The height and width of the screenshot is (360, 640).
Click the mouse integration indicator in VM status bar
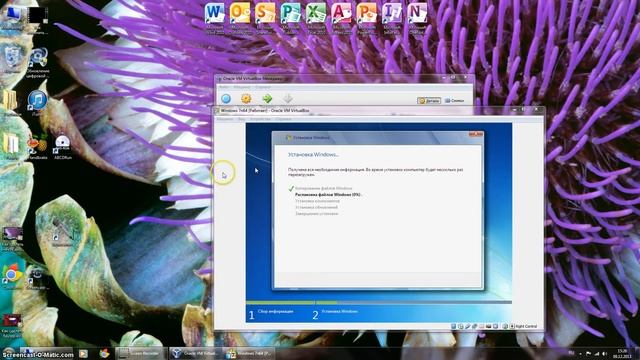505,326
